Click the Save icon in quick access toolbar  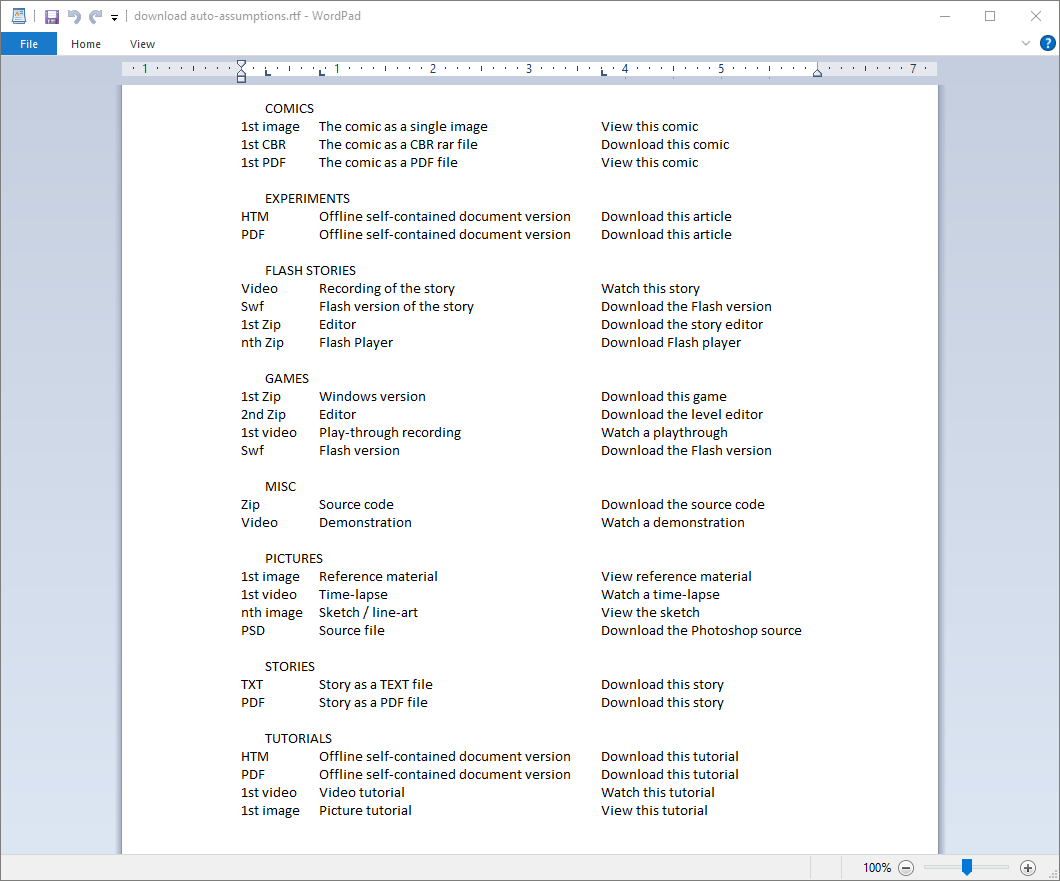(x=52, y=16)
